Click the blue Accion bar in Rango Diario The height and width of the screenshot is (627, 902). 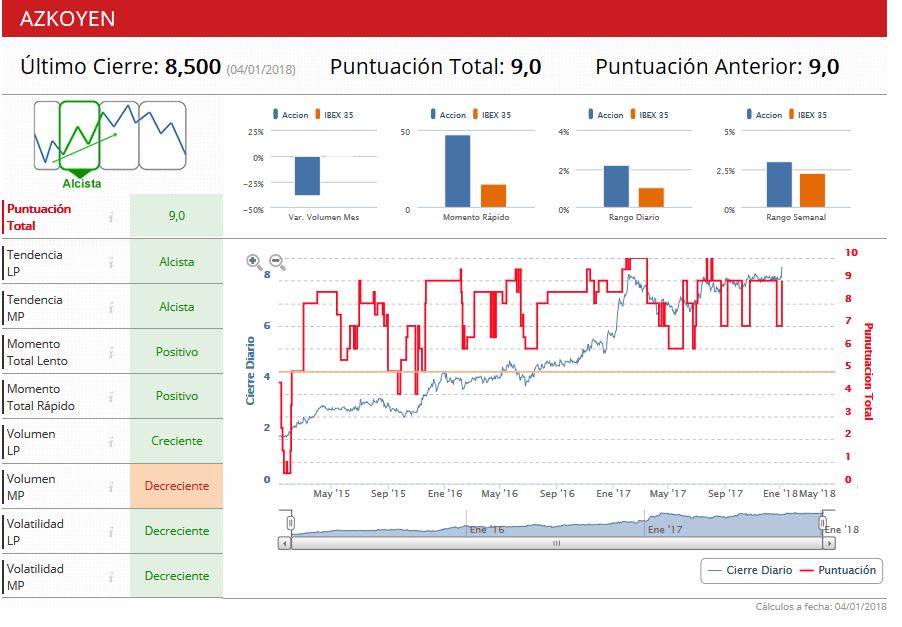[x=616, y=186]
